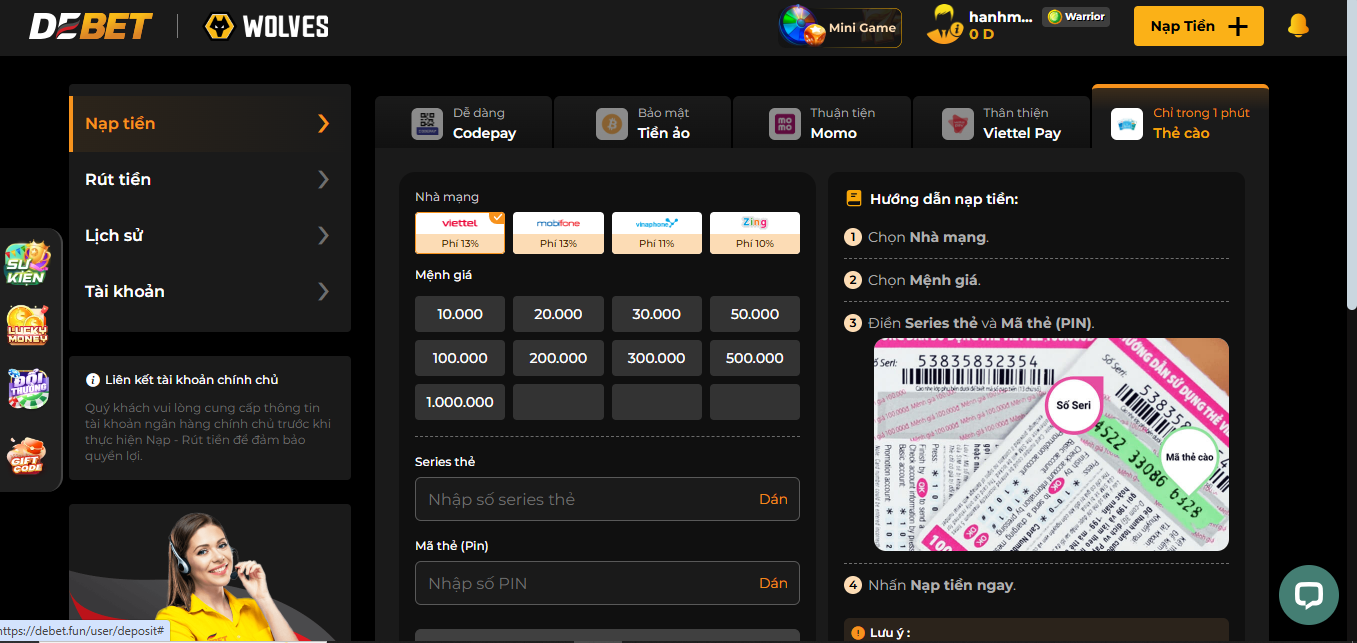Open the notification bell

click(x=1298, y=26)
